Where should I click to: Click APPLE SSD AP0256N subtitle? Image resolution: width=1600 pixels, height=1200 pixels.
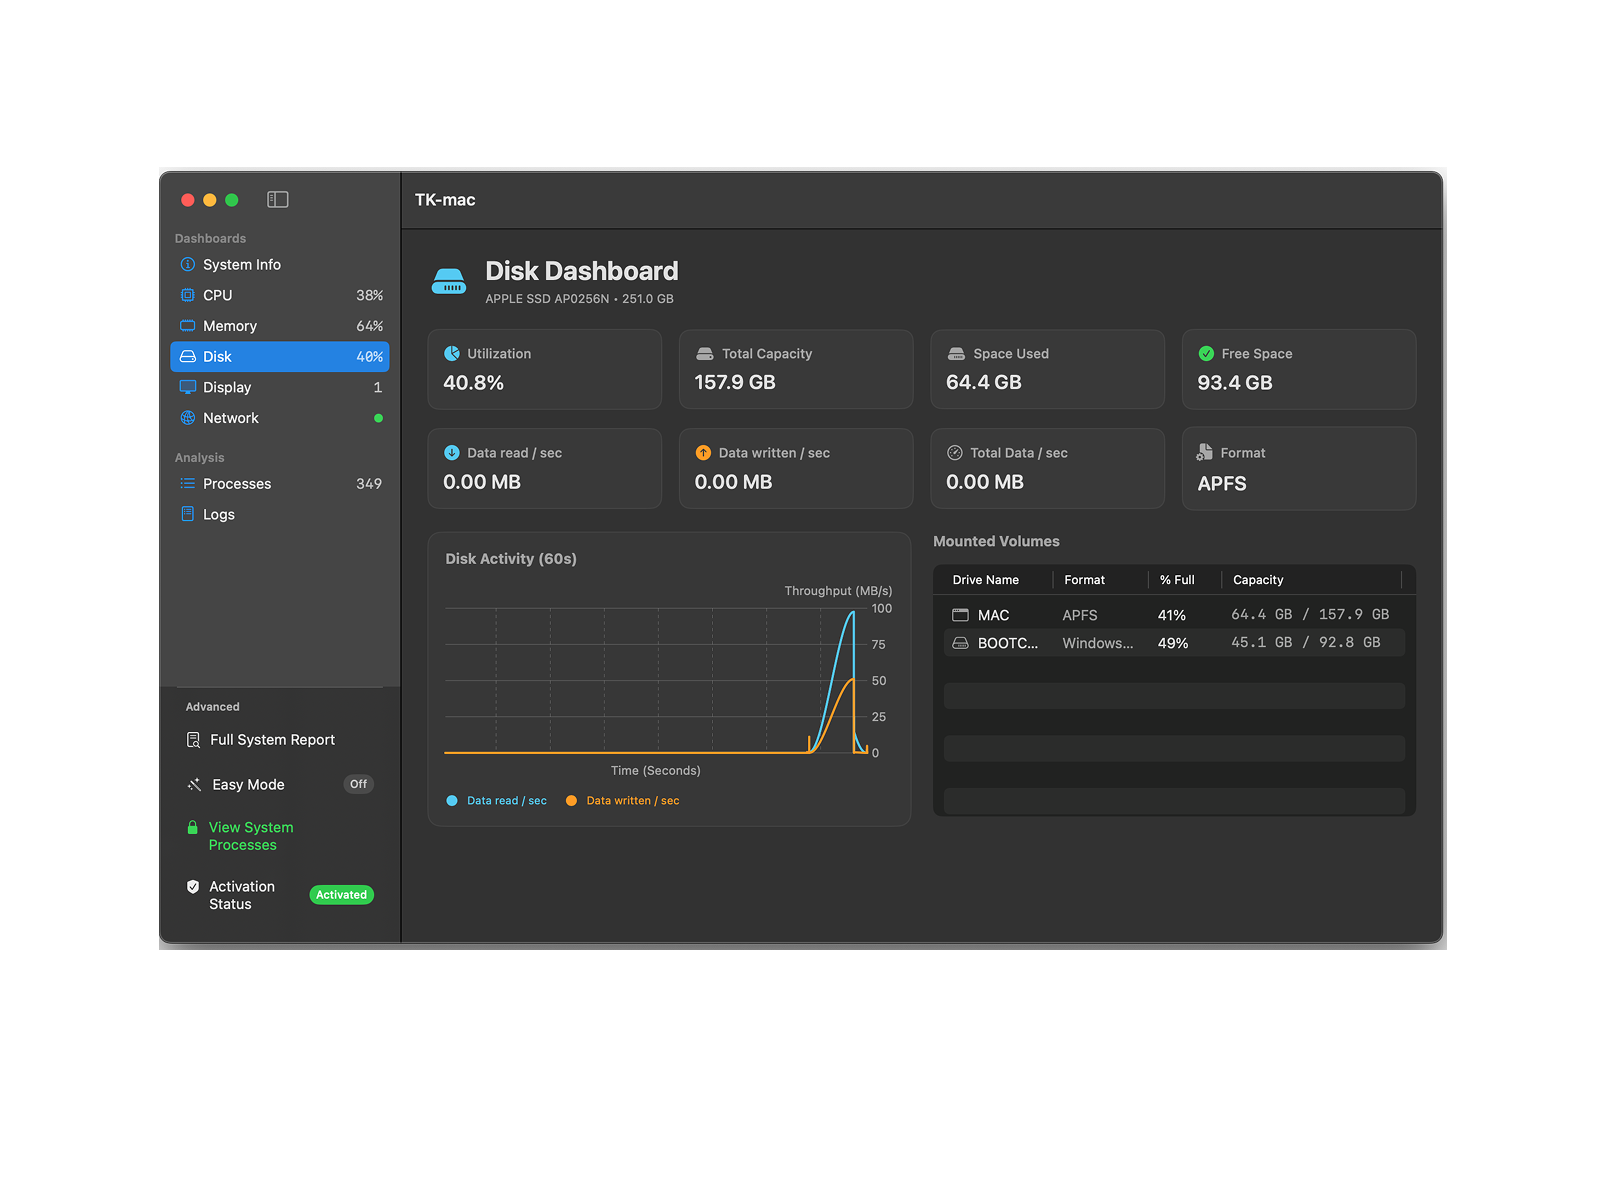(579, 299)
